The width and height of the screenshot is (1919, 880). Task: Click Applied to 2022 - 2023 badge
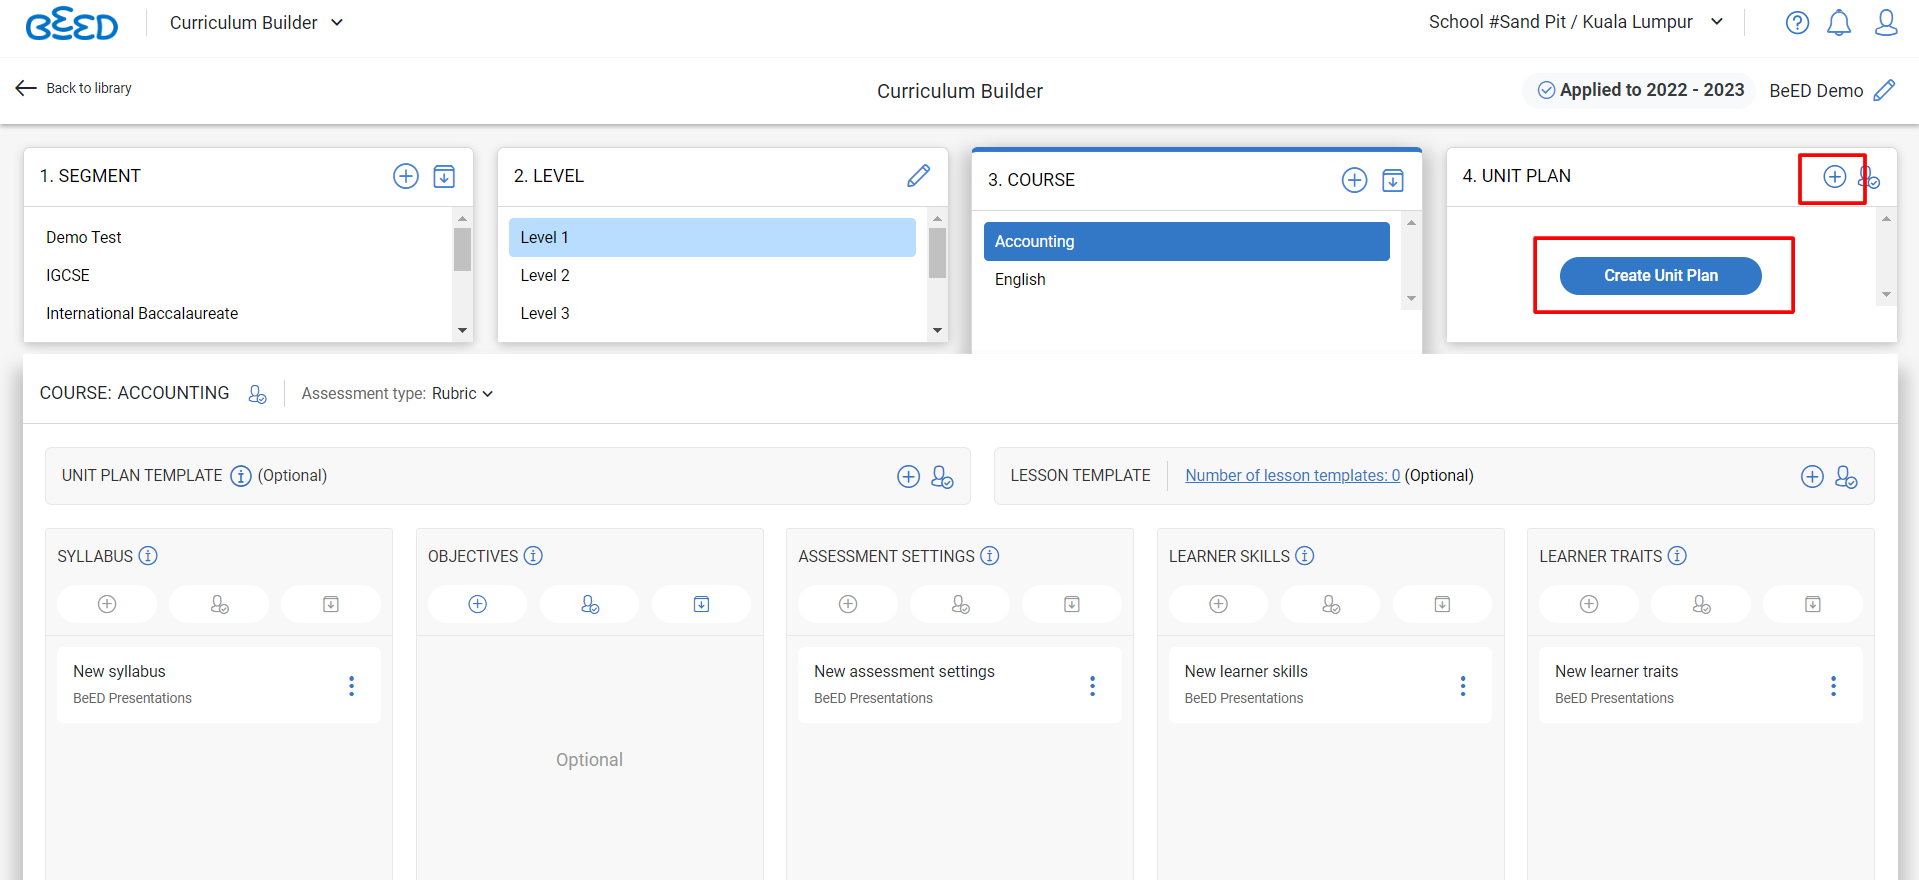coord(1640,90)
